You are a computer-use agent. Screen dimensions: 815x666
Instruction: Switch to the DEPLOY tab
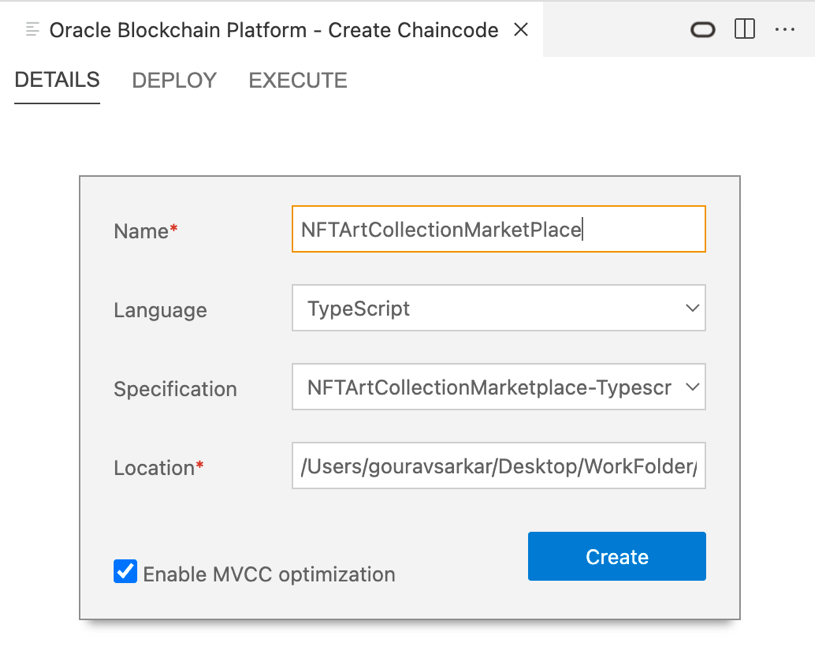tap(173, 80)
